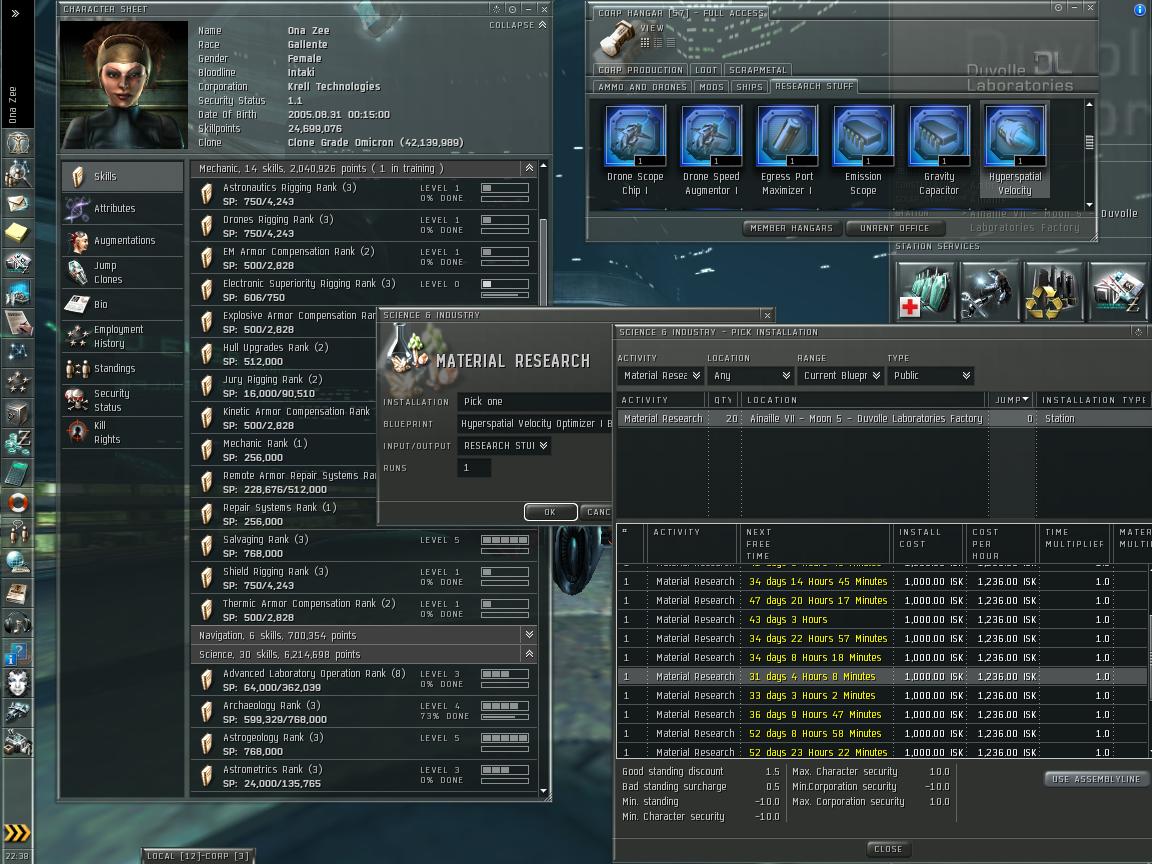
Task: Click the blue information icon at top right
Action: click(x=1141, y=10)
